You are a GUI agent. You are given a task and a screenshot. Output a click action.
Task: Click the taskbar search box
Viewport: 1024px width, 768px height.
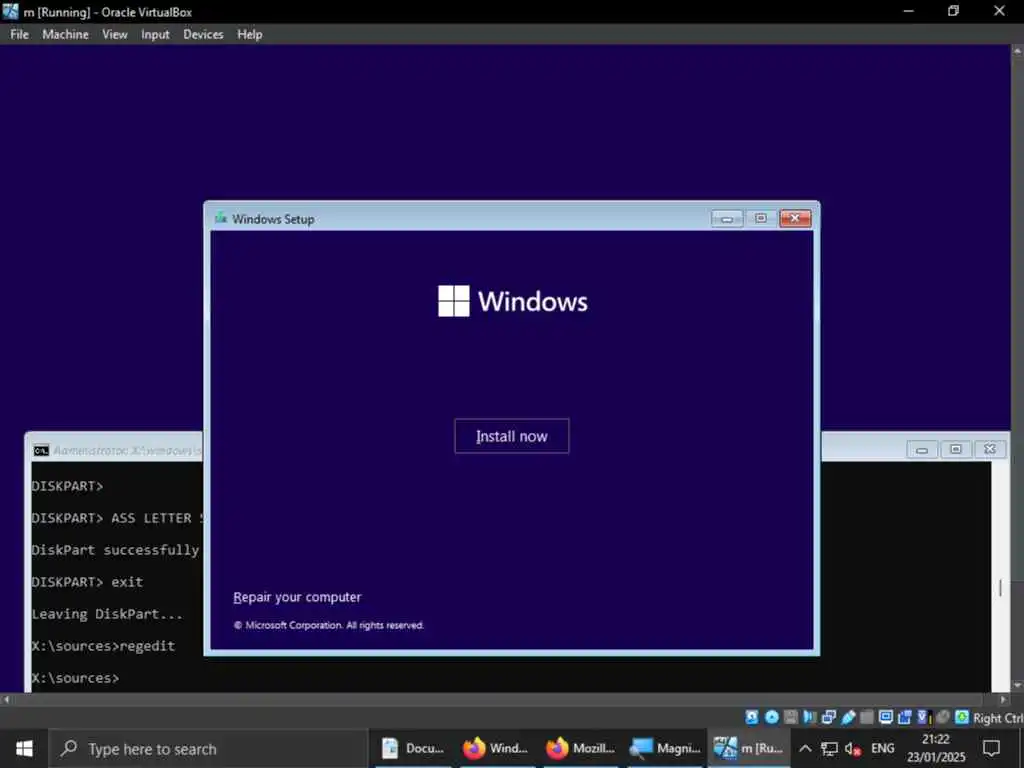(209, 748)
